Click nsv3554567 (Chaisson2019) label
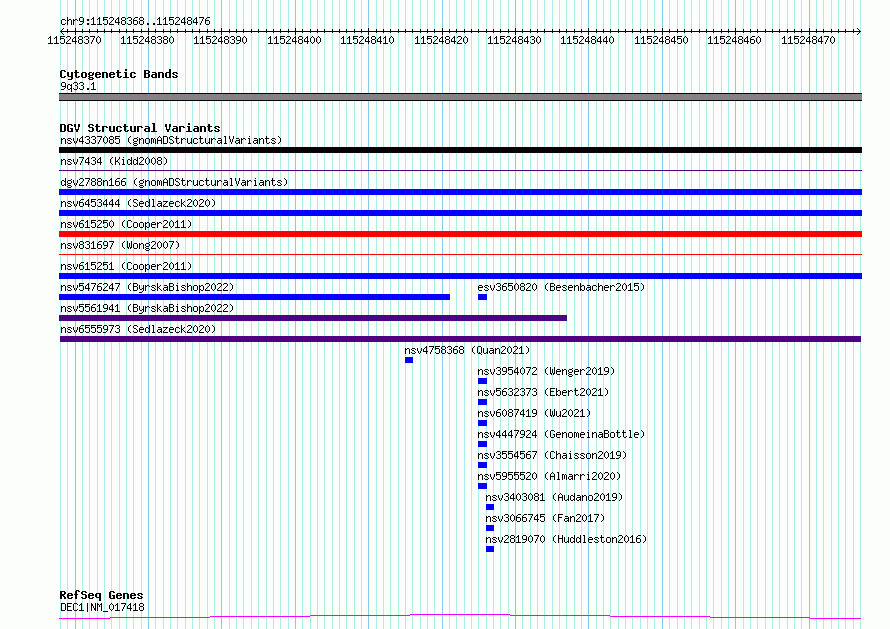 point(552,455)
